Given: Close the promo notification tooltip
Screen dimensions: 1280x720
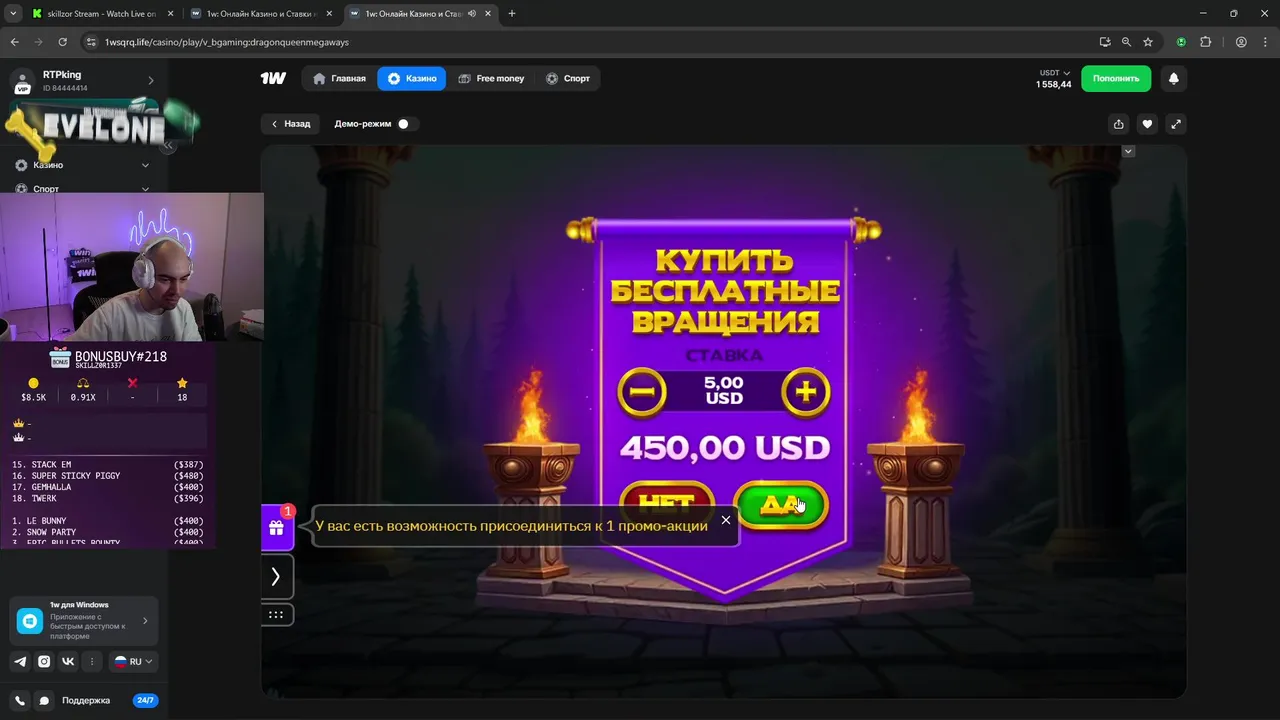Looking at the screenshot, I should (726, 520).
